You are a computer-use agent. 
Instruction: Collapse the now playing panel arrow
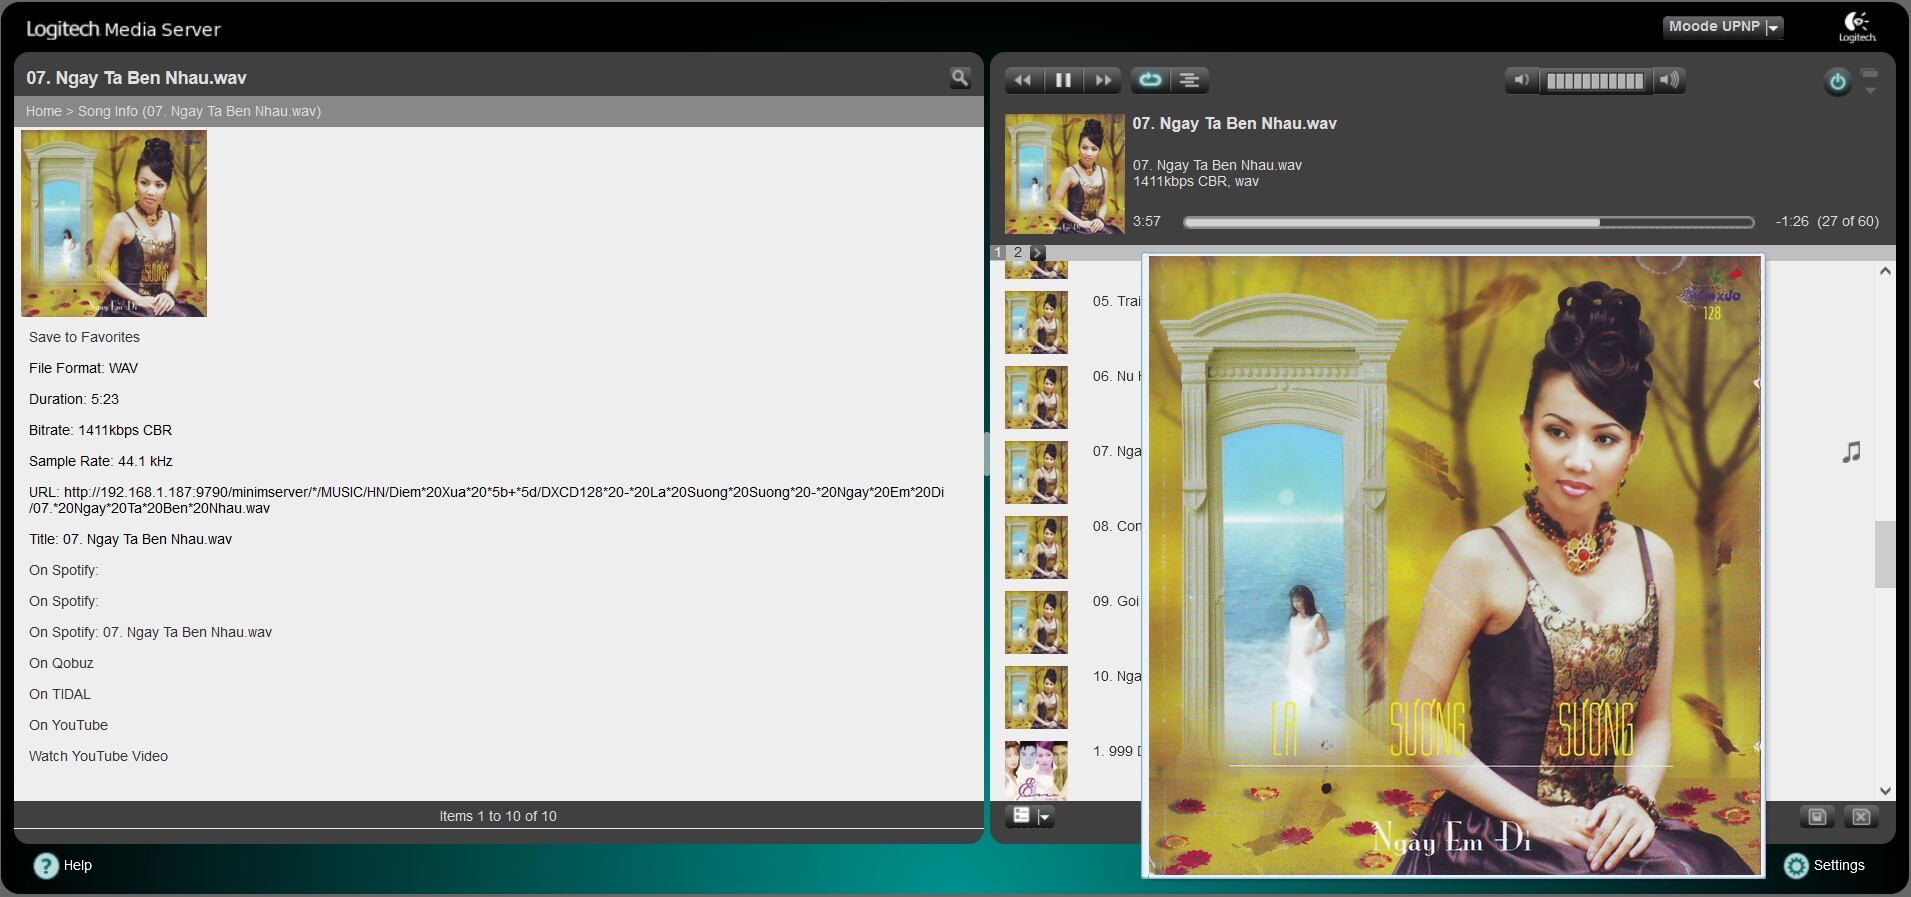[x=1870, y=90]
